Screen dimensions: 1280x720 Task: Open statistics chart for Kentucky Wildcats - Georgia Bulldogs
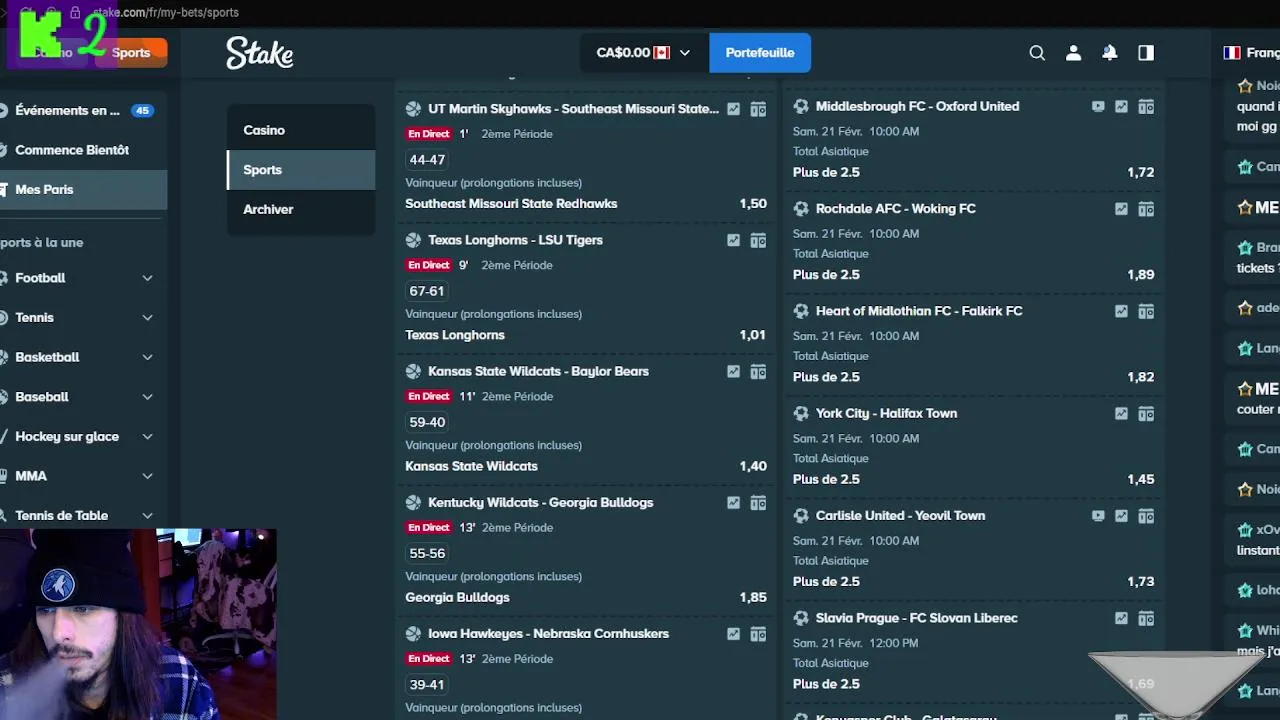click(734, 502)
